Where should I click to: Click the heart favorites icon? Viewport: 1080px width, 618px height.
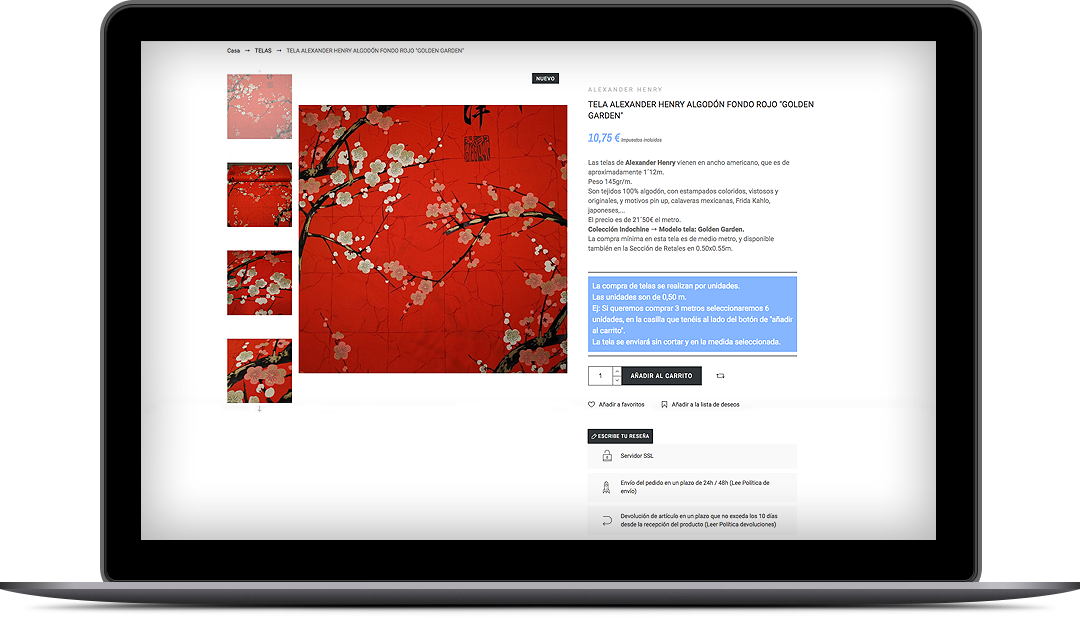592,404
